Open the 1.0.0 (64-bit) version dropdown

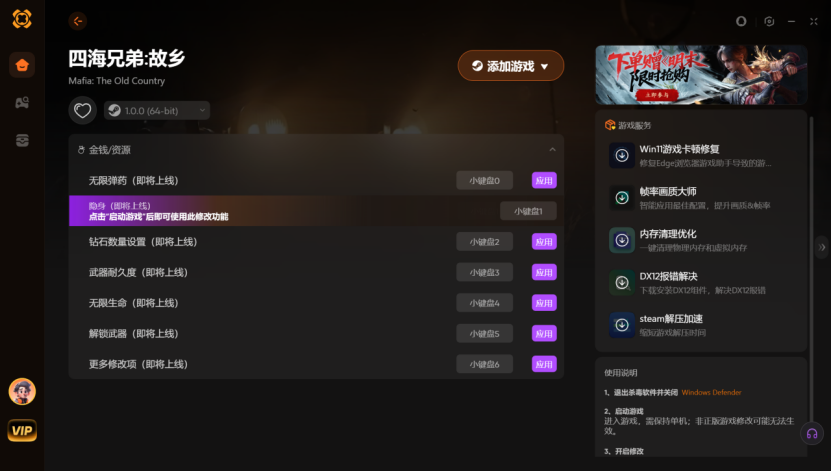tap(157, 110)
